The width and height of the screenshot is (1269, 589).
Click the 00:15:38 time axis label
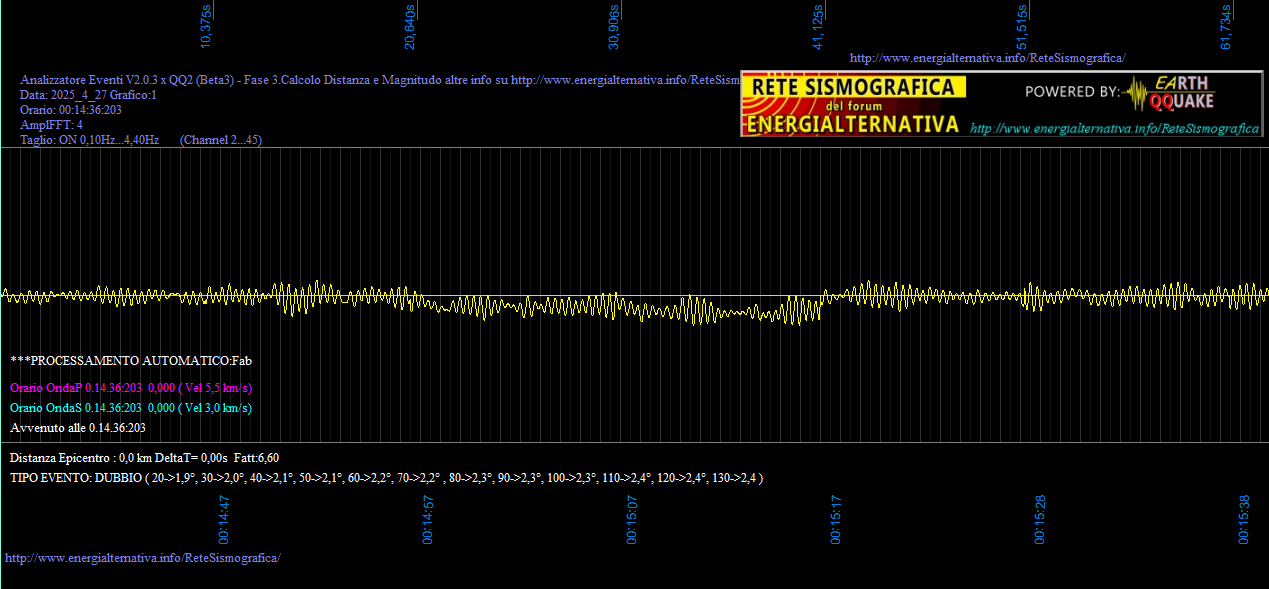tap(1245, 519)
